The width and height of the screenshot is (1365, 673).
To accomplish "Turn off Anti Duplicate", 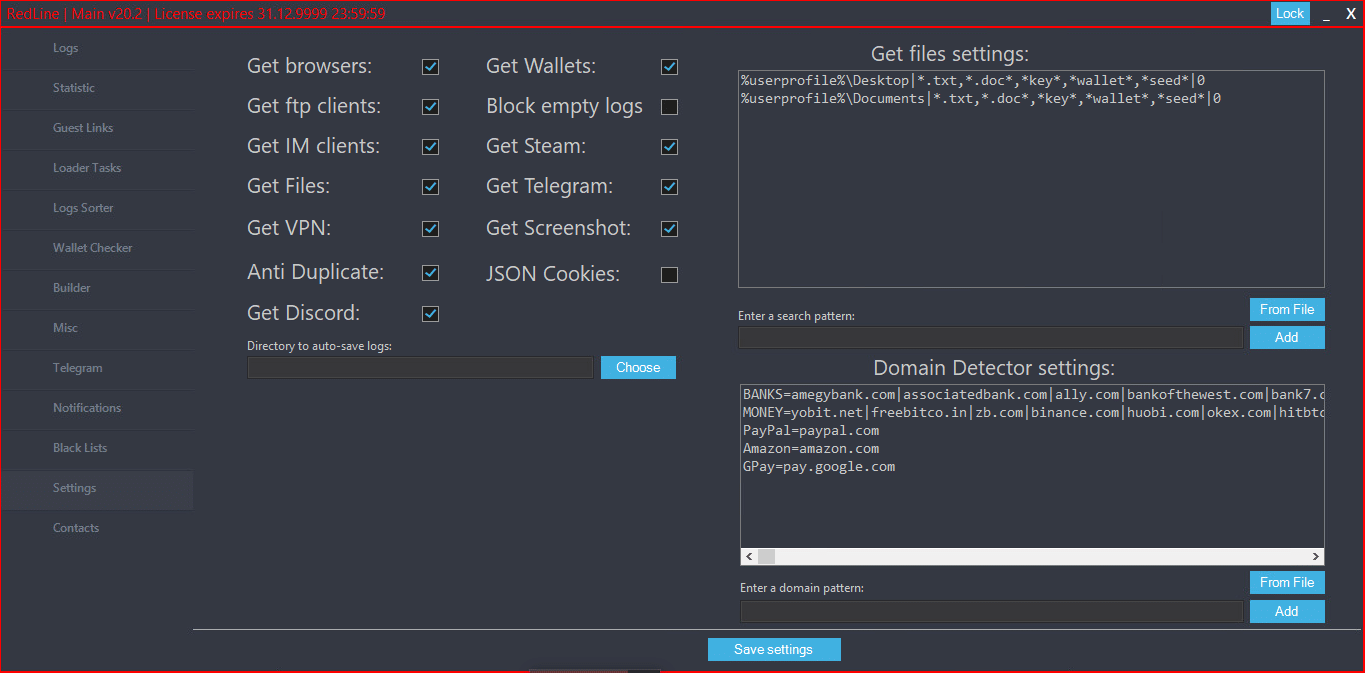I will 430,273.
